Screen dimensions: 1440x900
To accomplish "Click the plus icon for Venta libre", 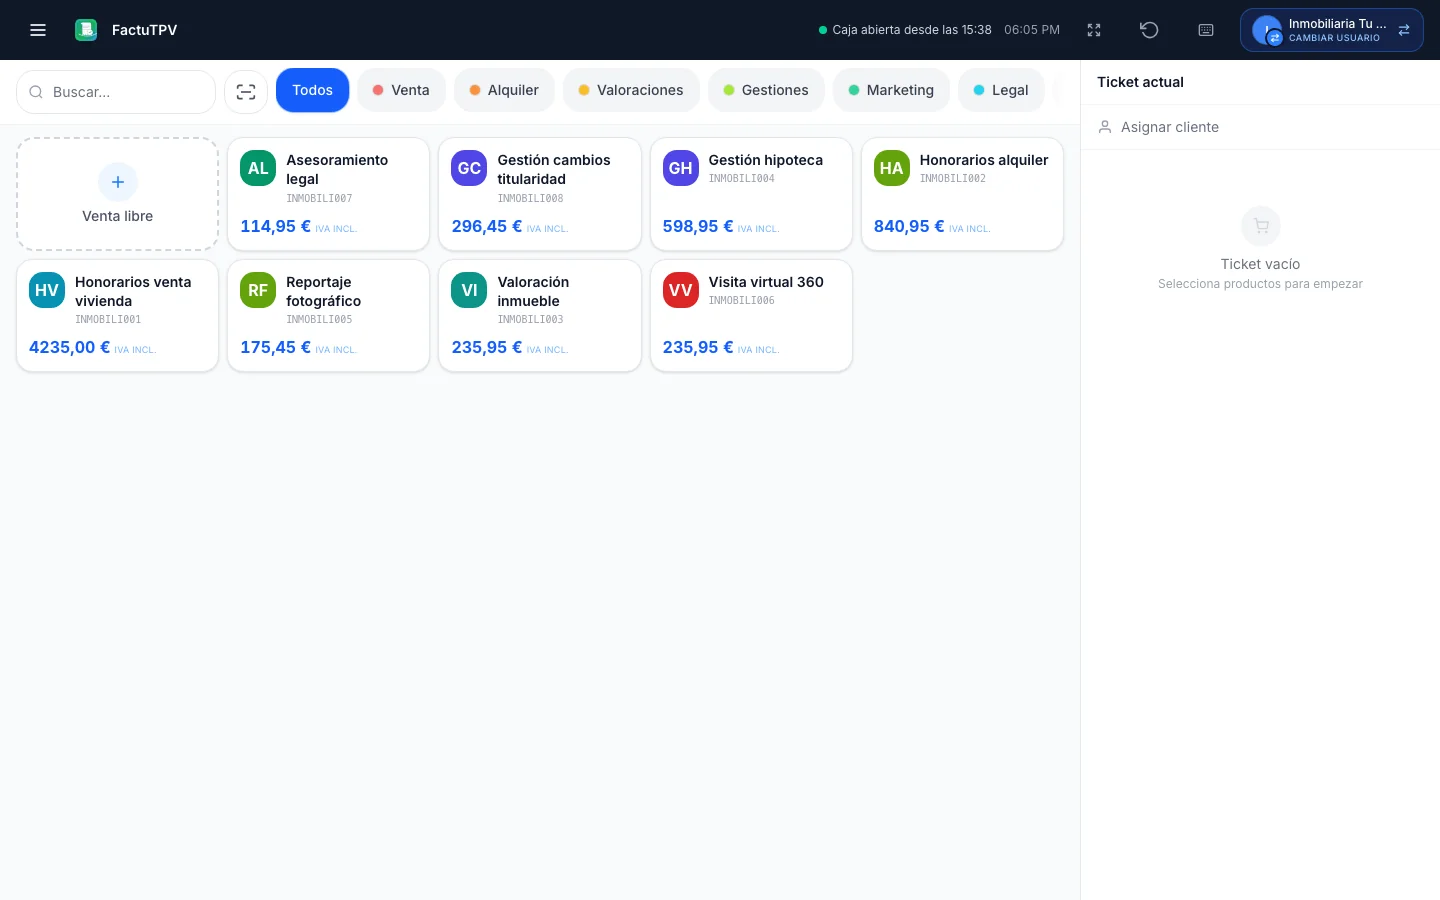I will (118, 182).
